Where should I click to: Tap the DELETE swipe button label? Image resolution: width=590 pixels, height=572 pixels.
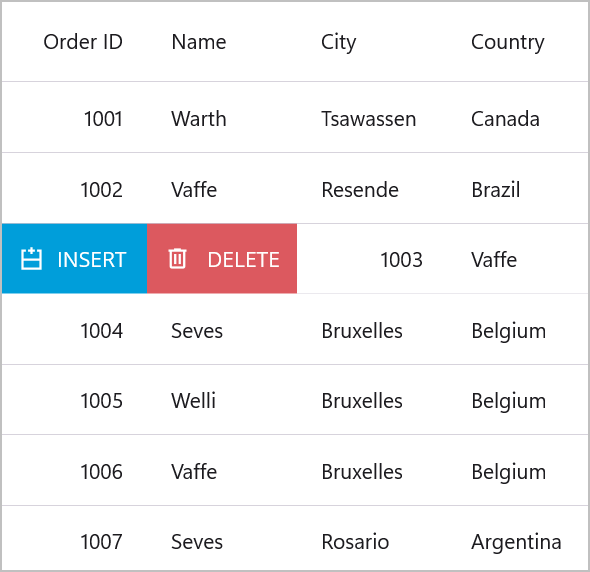coord(244,260)
